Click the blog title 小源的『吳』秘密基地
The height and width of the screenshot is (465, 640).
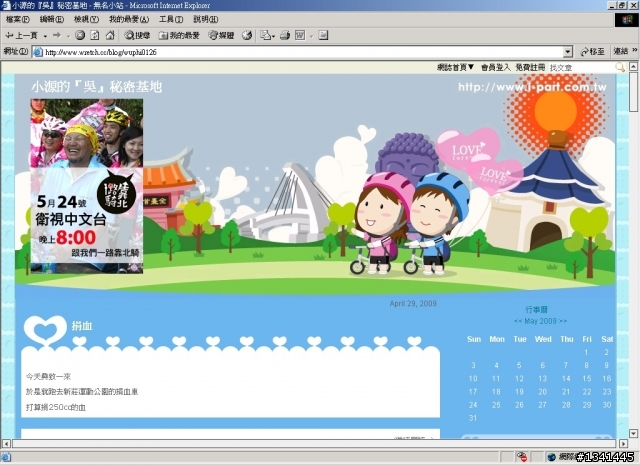(97, 87)
